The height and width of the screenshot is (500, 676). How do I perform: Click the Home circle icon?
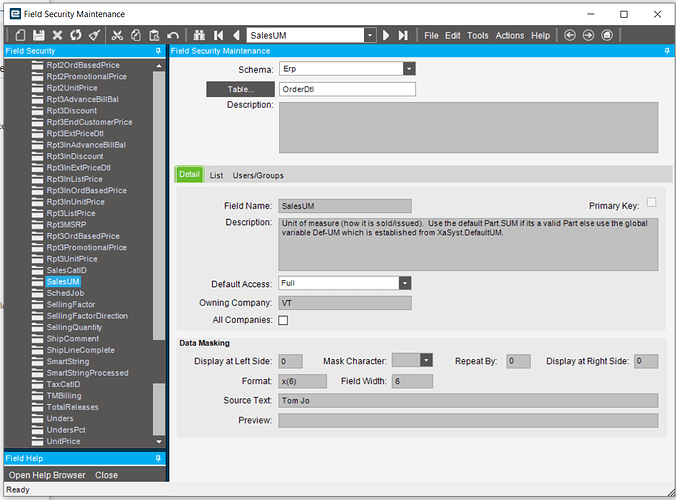click(x=607, y=35)
